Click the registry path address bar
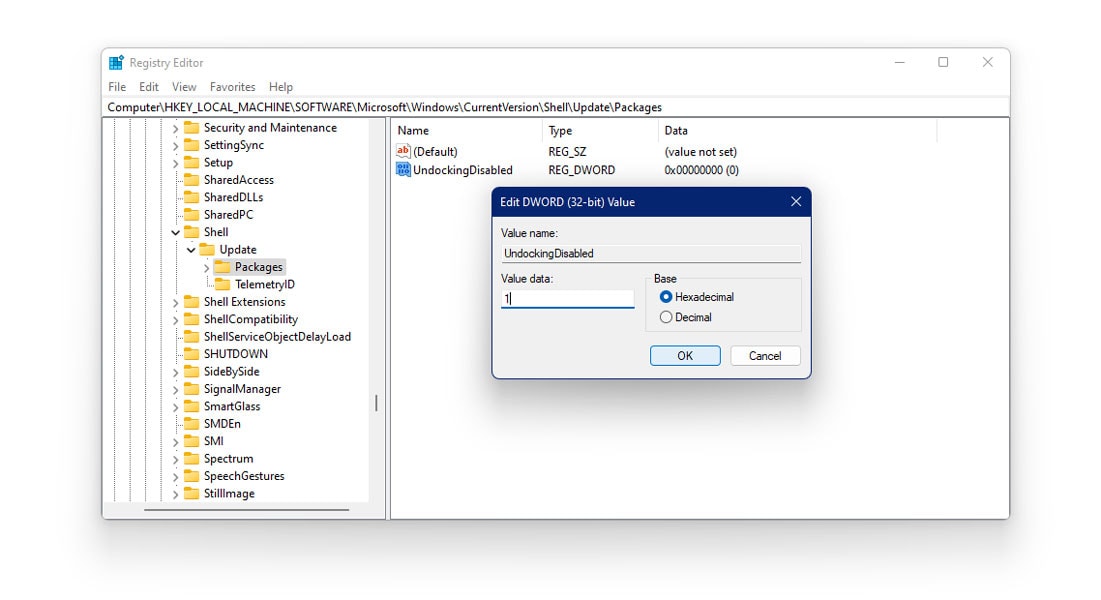Screen dimensions: 1101x600 pyautogui.click(x=555, y=107)
